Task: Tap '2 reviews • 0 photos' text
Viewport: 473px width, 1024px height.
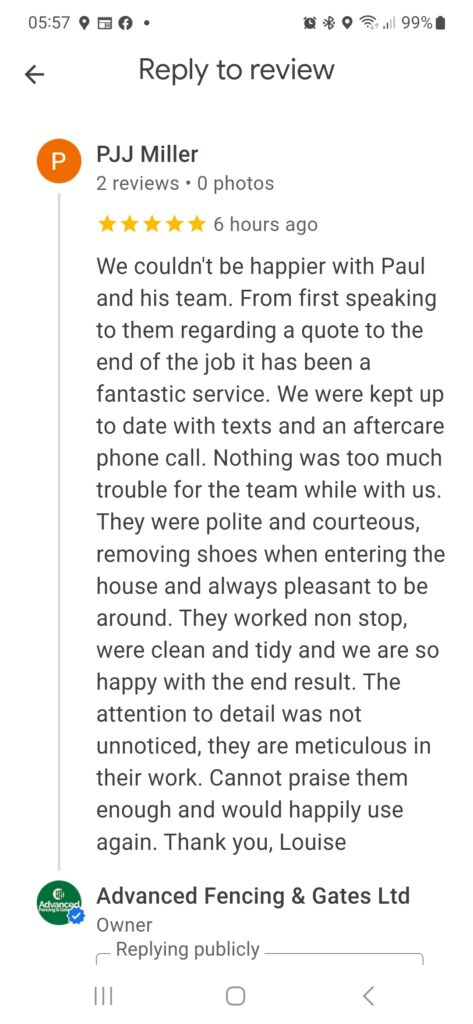Action: click(185, 184)
